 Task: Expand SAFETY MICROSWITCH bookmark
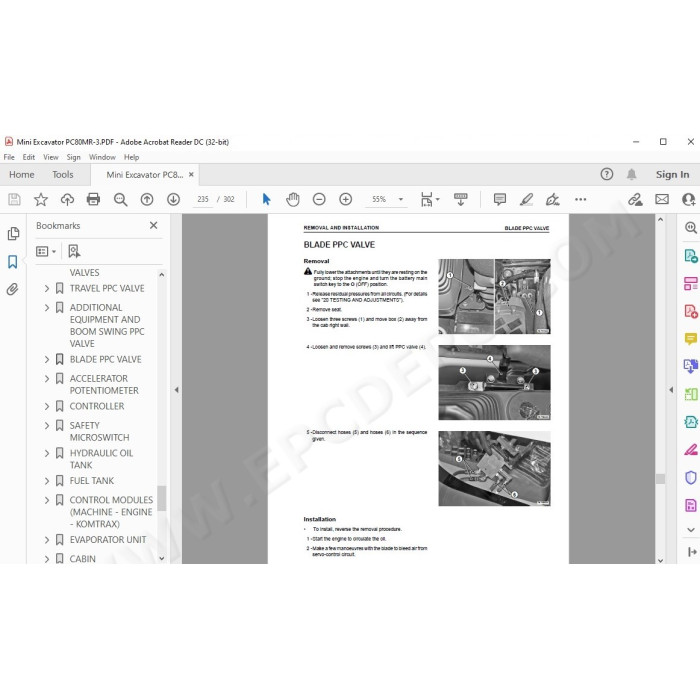(47, 425)
